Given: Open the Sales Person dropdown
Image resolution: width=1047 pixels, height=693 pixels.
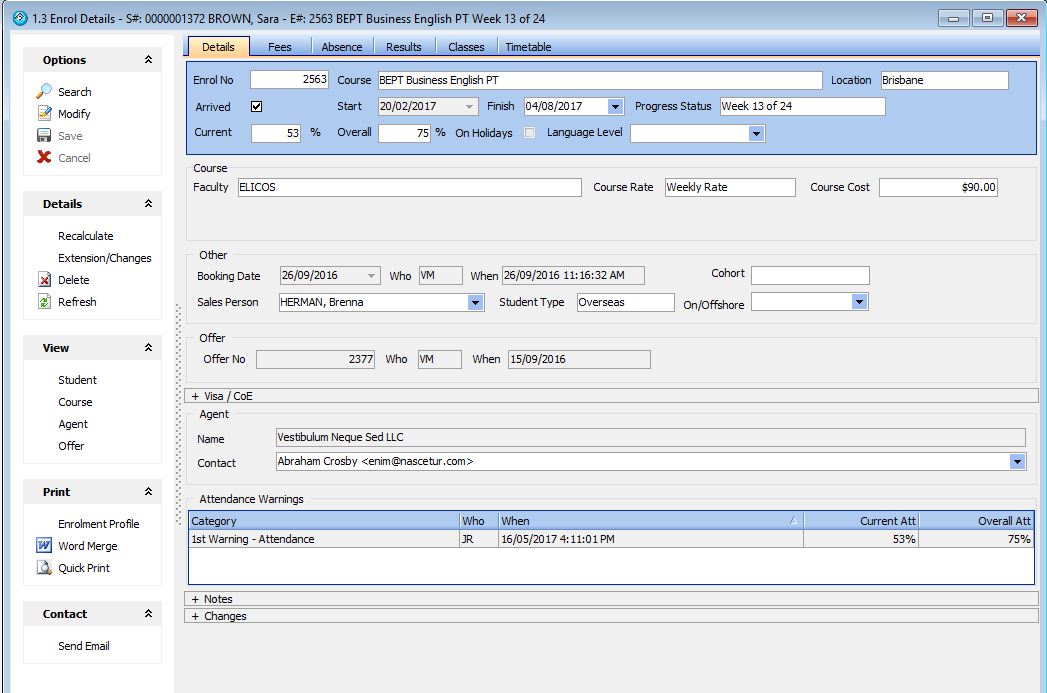Looking at the screenshot, I should point(475,302).
